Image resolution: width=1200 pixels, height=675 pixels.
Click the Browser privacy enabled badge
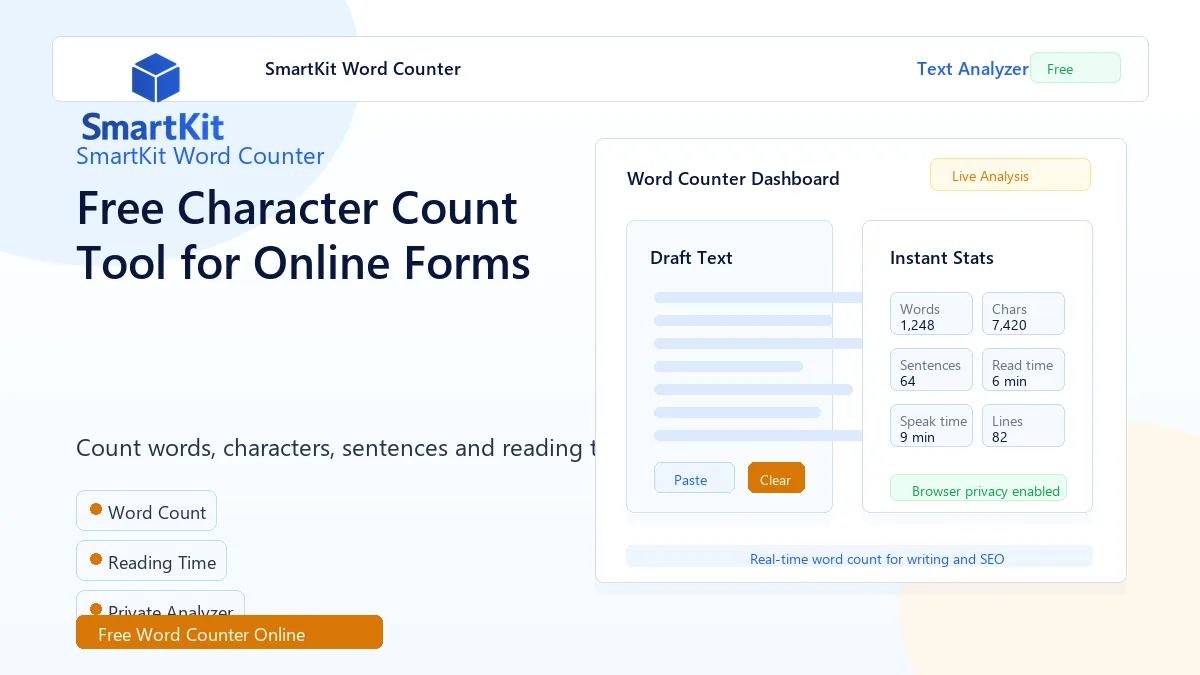pos(978,488)
